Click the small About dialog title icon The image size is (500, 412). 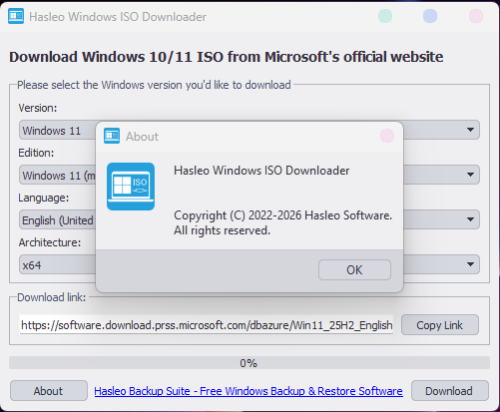tap(112, 136)
